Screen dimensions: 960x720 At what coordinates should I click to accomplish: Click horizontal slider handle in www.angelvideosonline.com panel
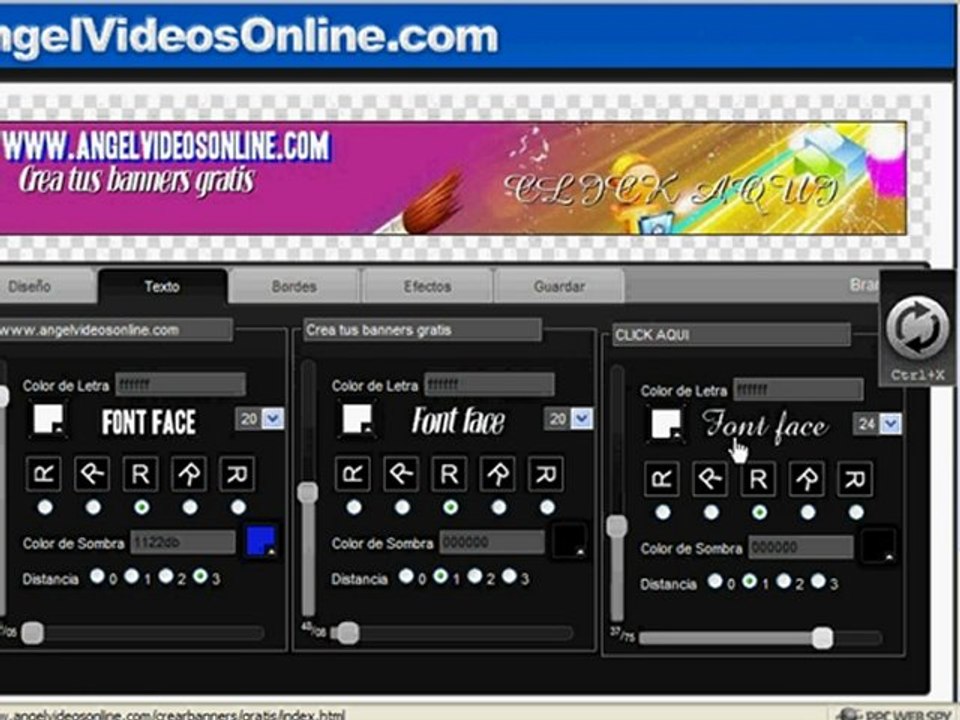pyautogui.click(x=32, y=633)
